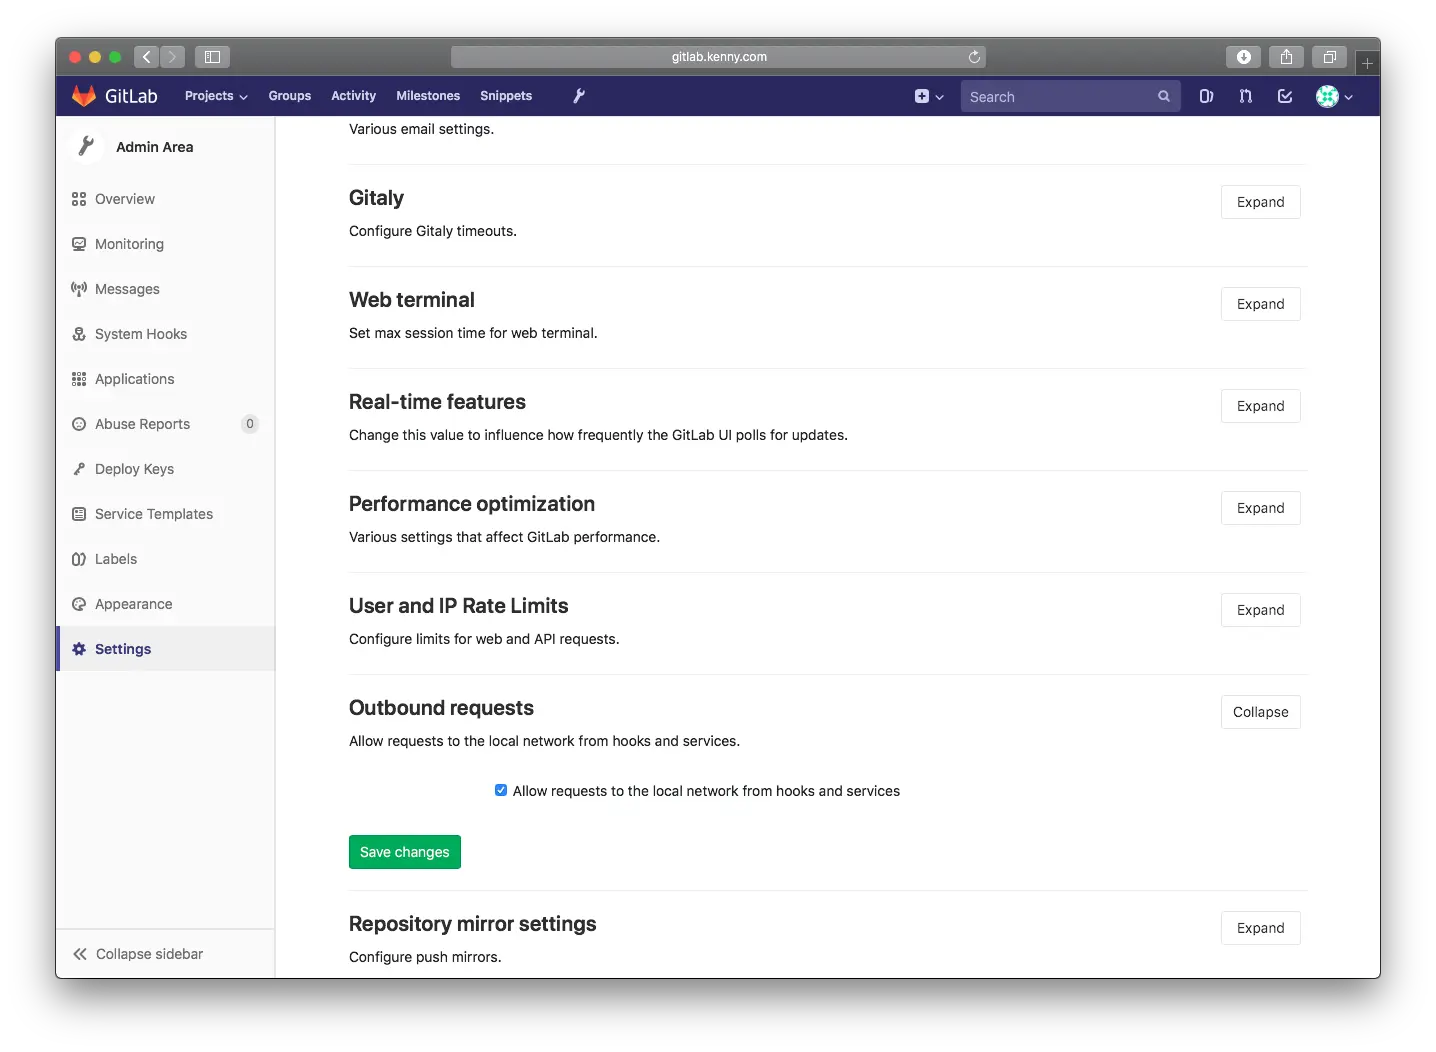Focus the Search input field
The width and height of the screenshot is (1436, 1052).
tap(1060, 97)
